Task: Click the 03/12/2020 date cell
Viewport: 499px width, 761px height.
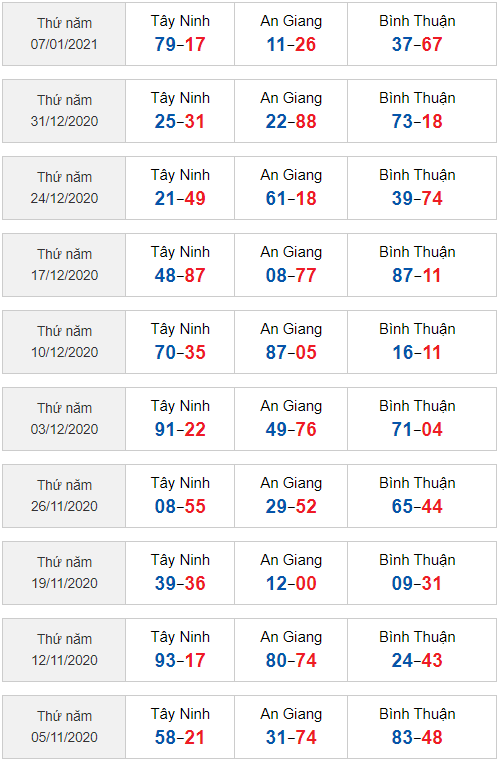Action: point(64,419)
